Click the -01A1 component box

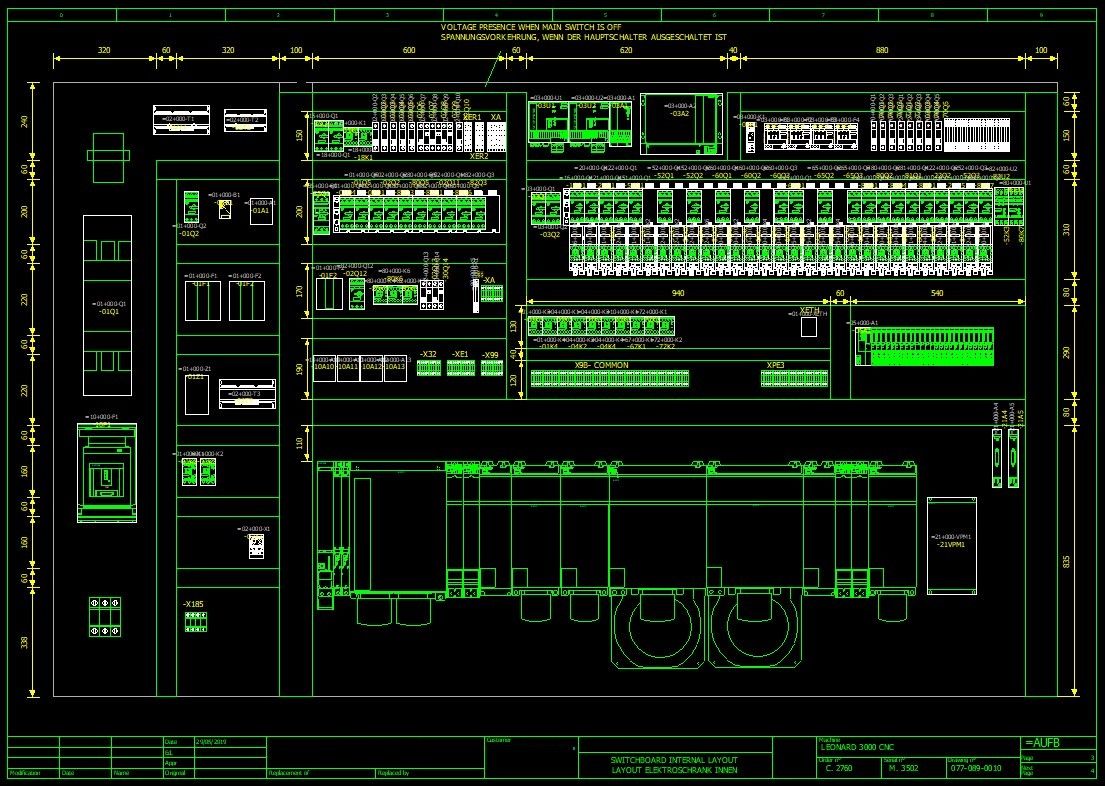pos(260,211)
